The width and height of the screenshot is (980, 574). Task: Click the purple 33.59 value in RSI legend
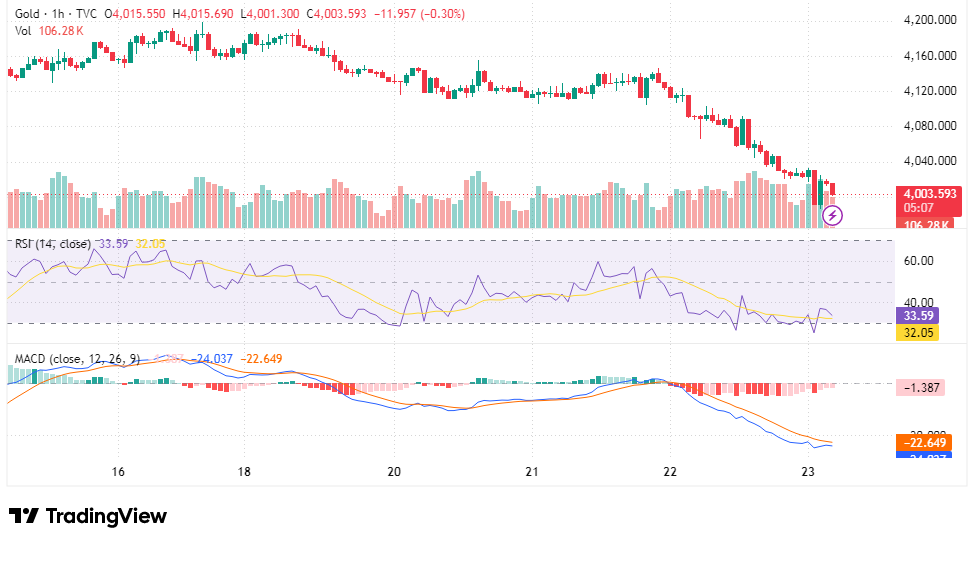point(113,244)
